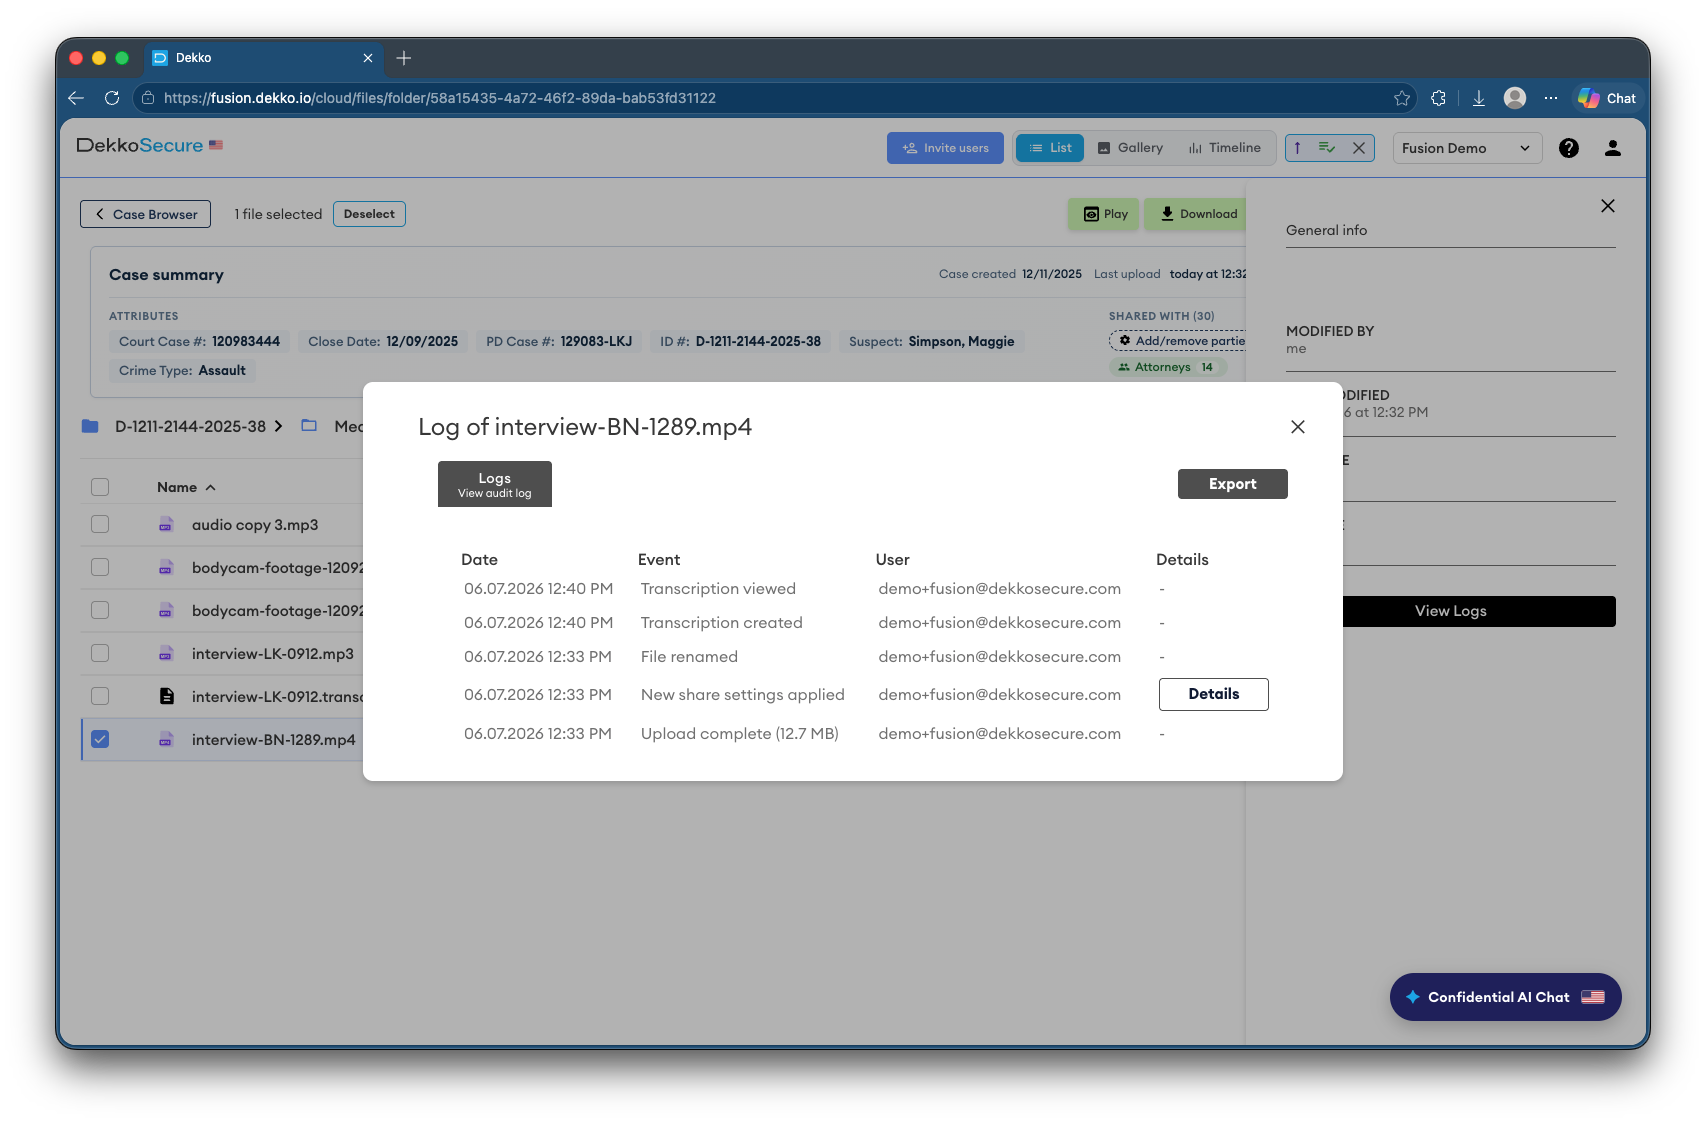Open browser extensions puzzle icon
The width and height of the screenshot is (1706, 1123).
click(x=1439, y=98)
